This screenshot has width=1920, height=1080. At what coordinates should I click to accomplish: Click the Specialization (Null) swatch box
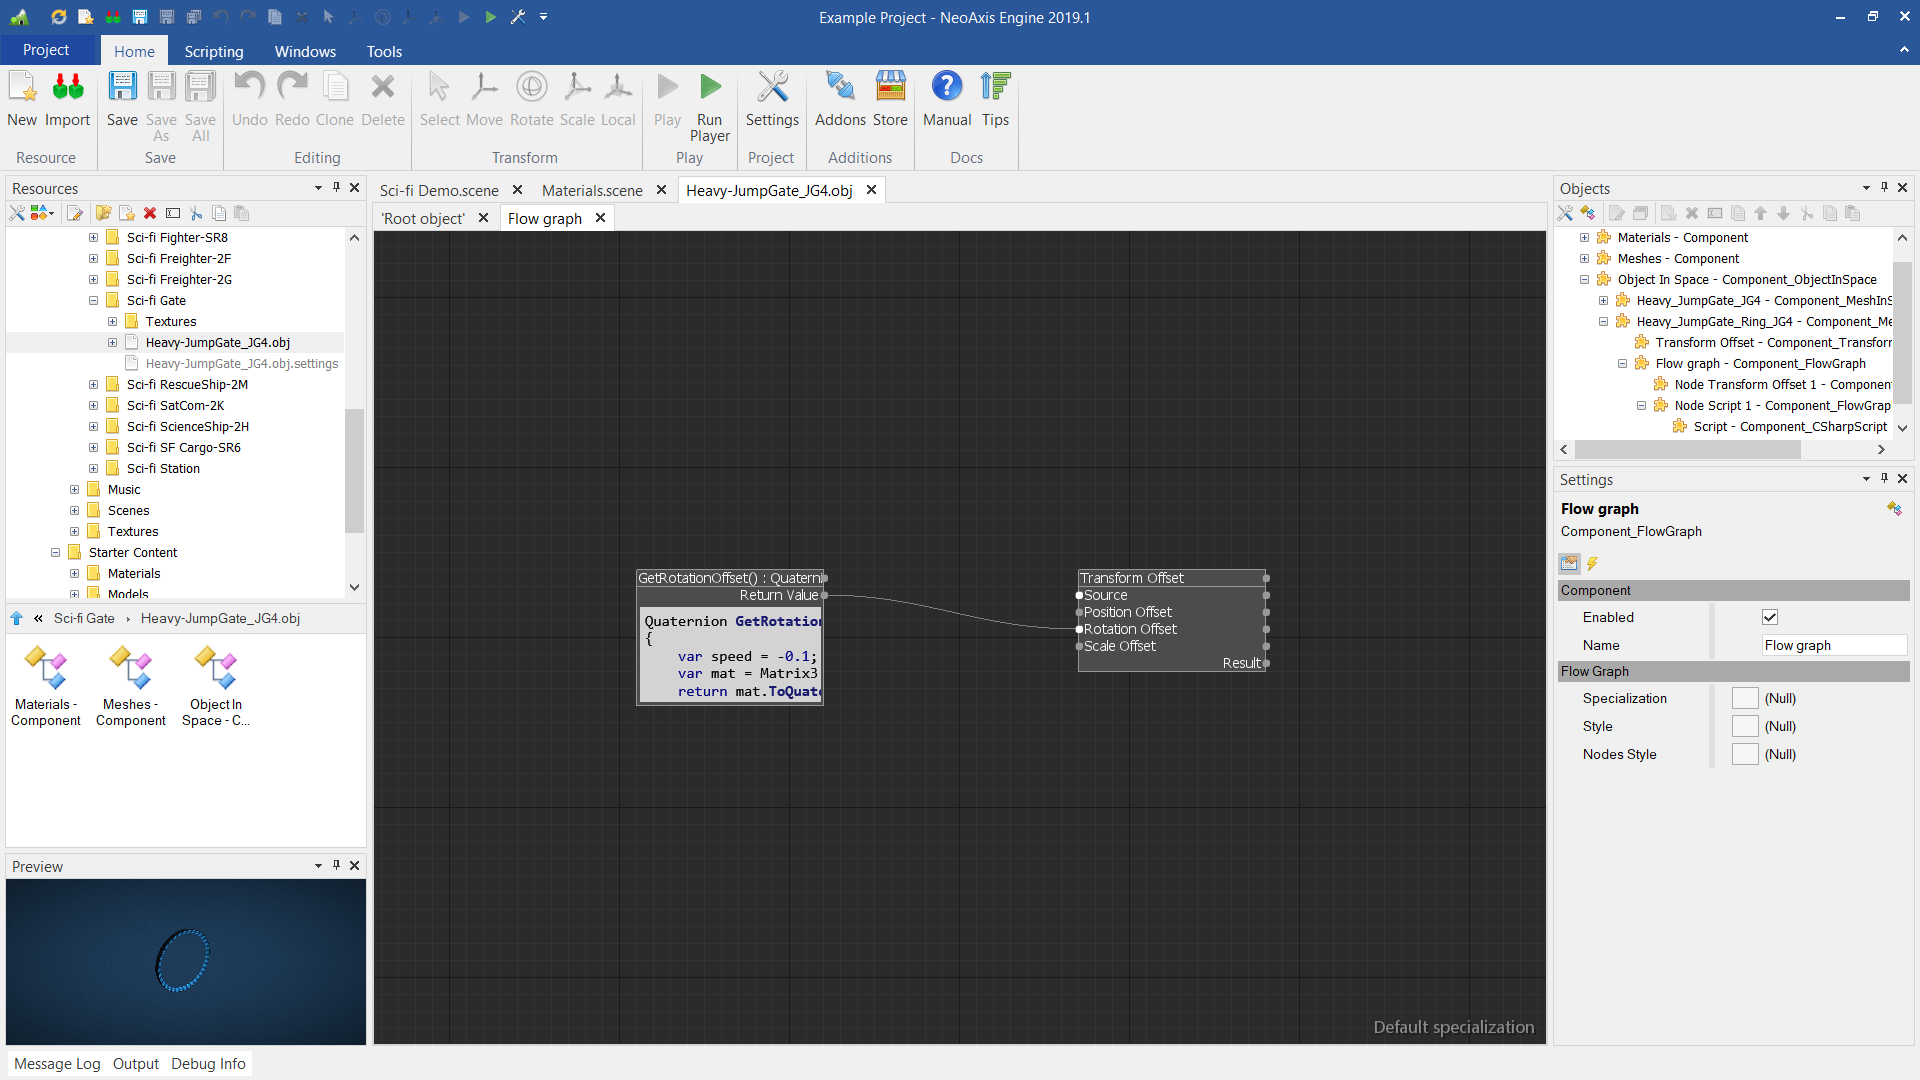pos(1745,698)
